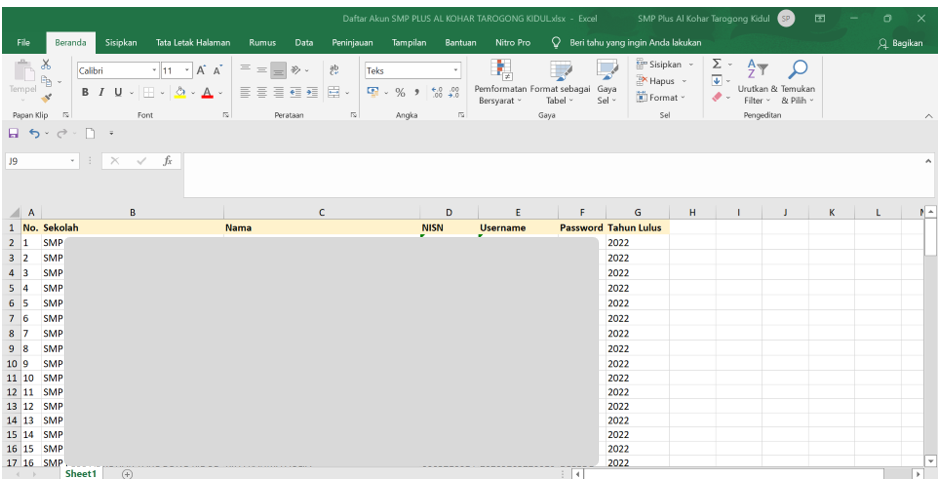Click the Undo arrow icon

pos(34,133)
